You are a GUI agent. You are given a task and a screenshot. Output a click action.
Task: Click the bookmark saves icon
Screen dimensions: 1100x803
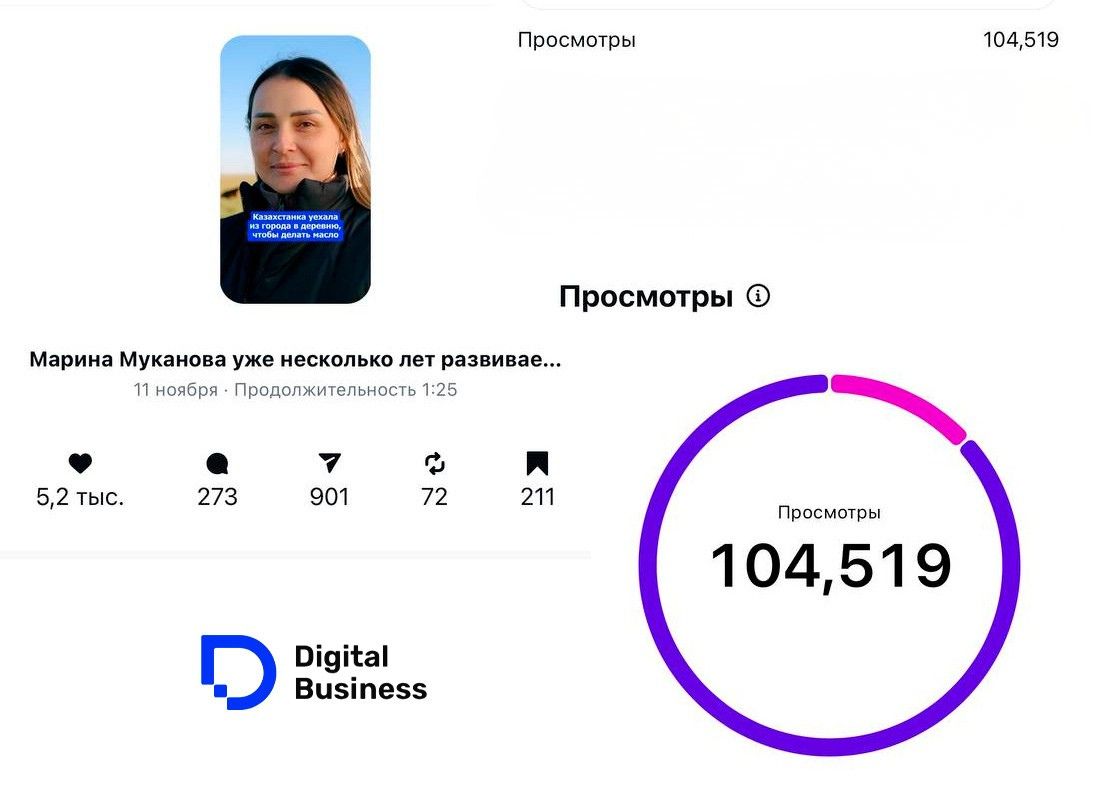537,463
